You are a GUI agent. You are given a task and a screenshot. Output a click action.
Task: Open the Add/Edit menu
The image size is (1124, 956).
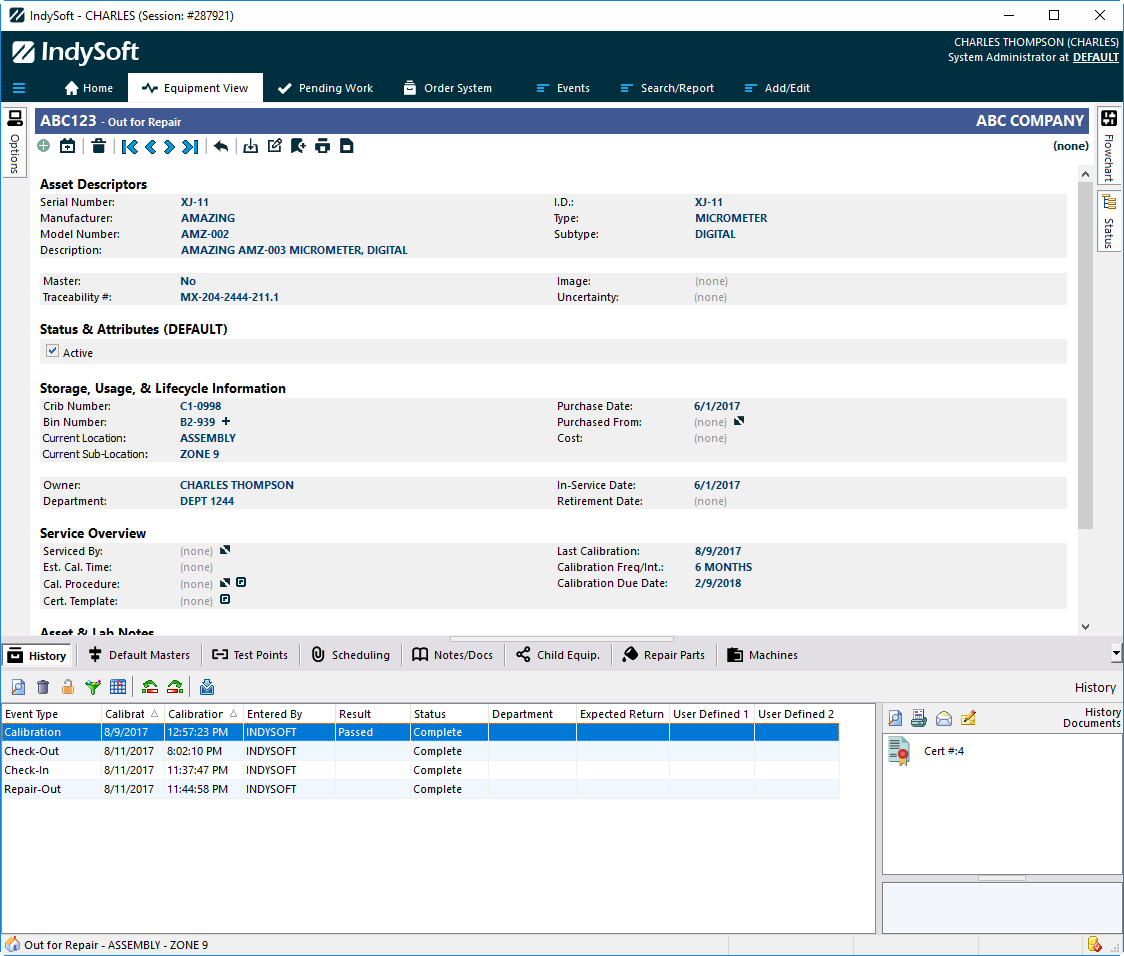coord(777,88)
